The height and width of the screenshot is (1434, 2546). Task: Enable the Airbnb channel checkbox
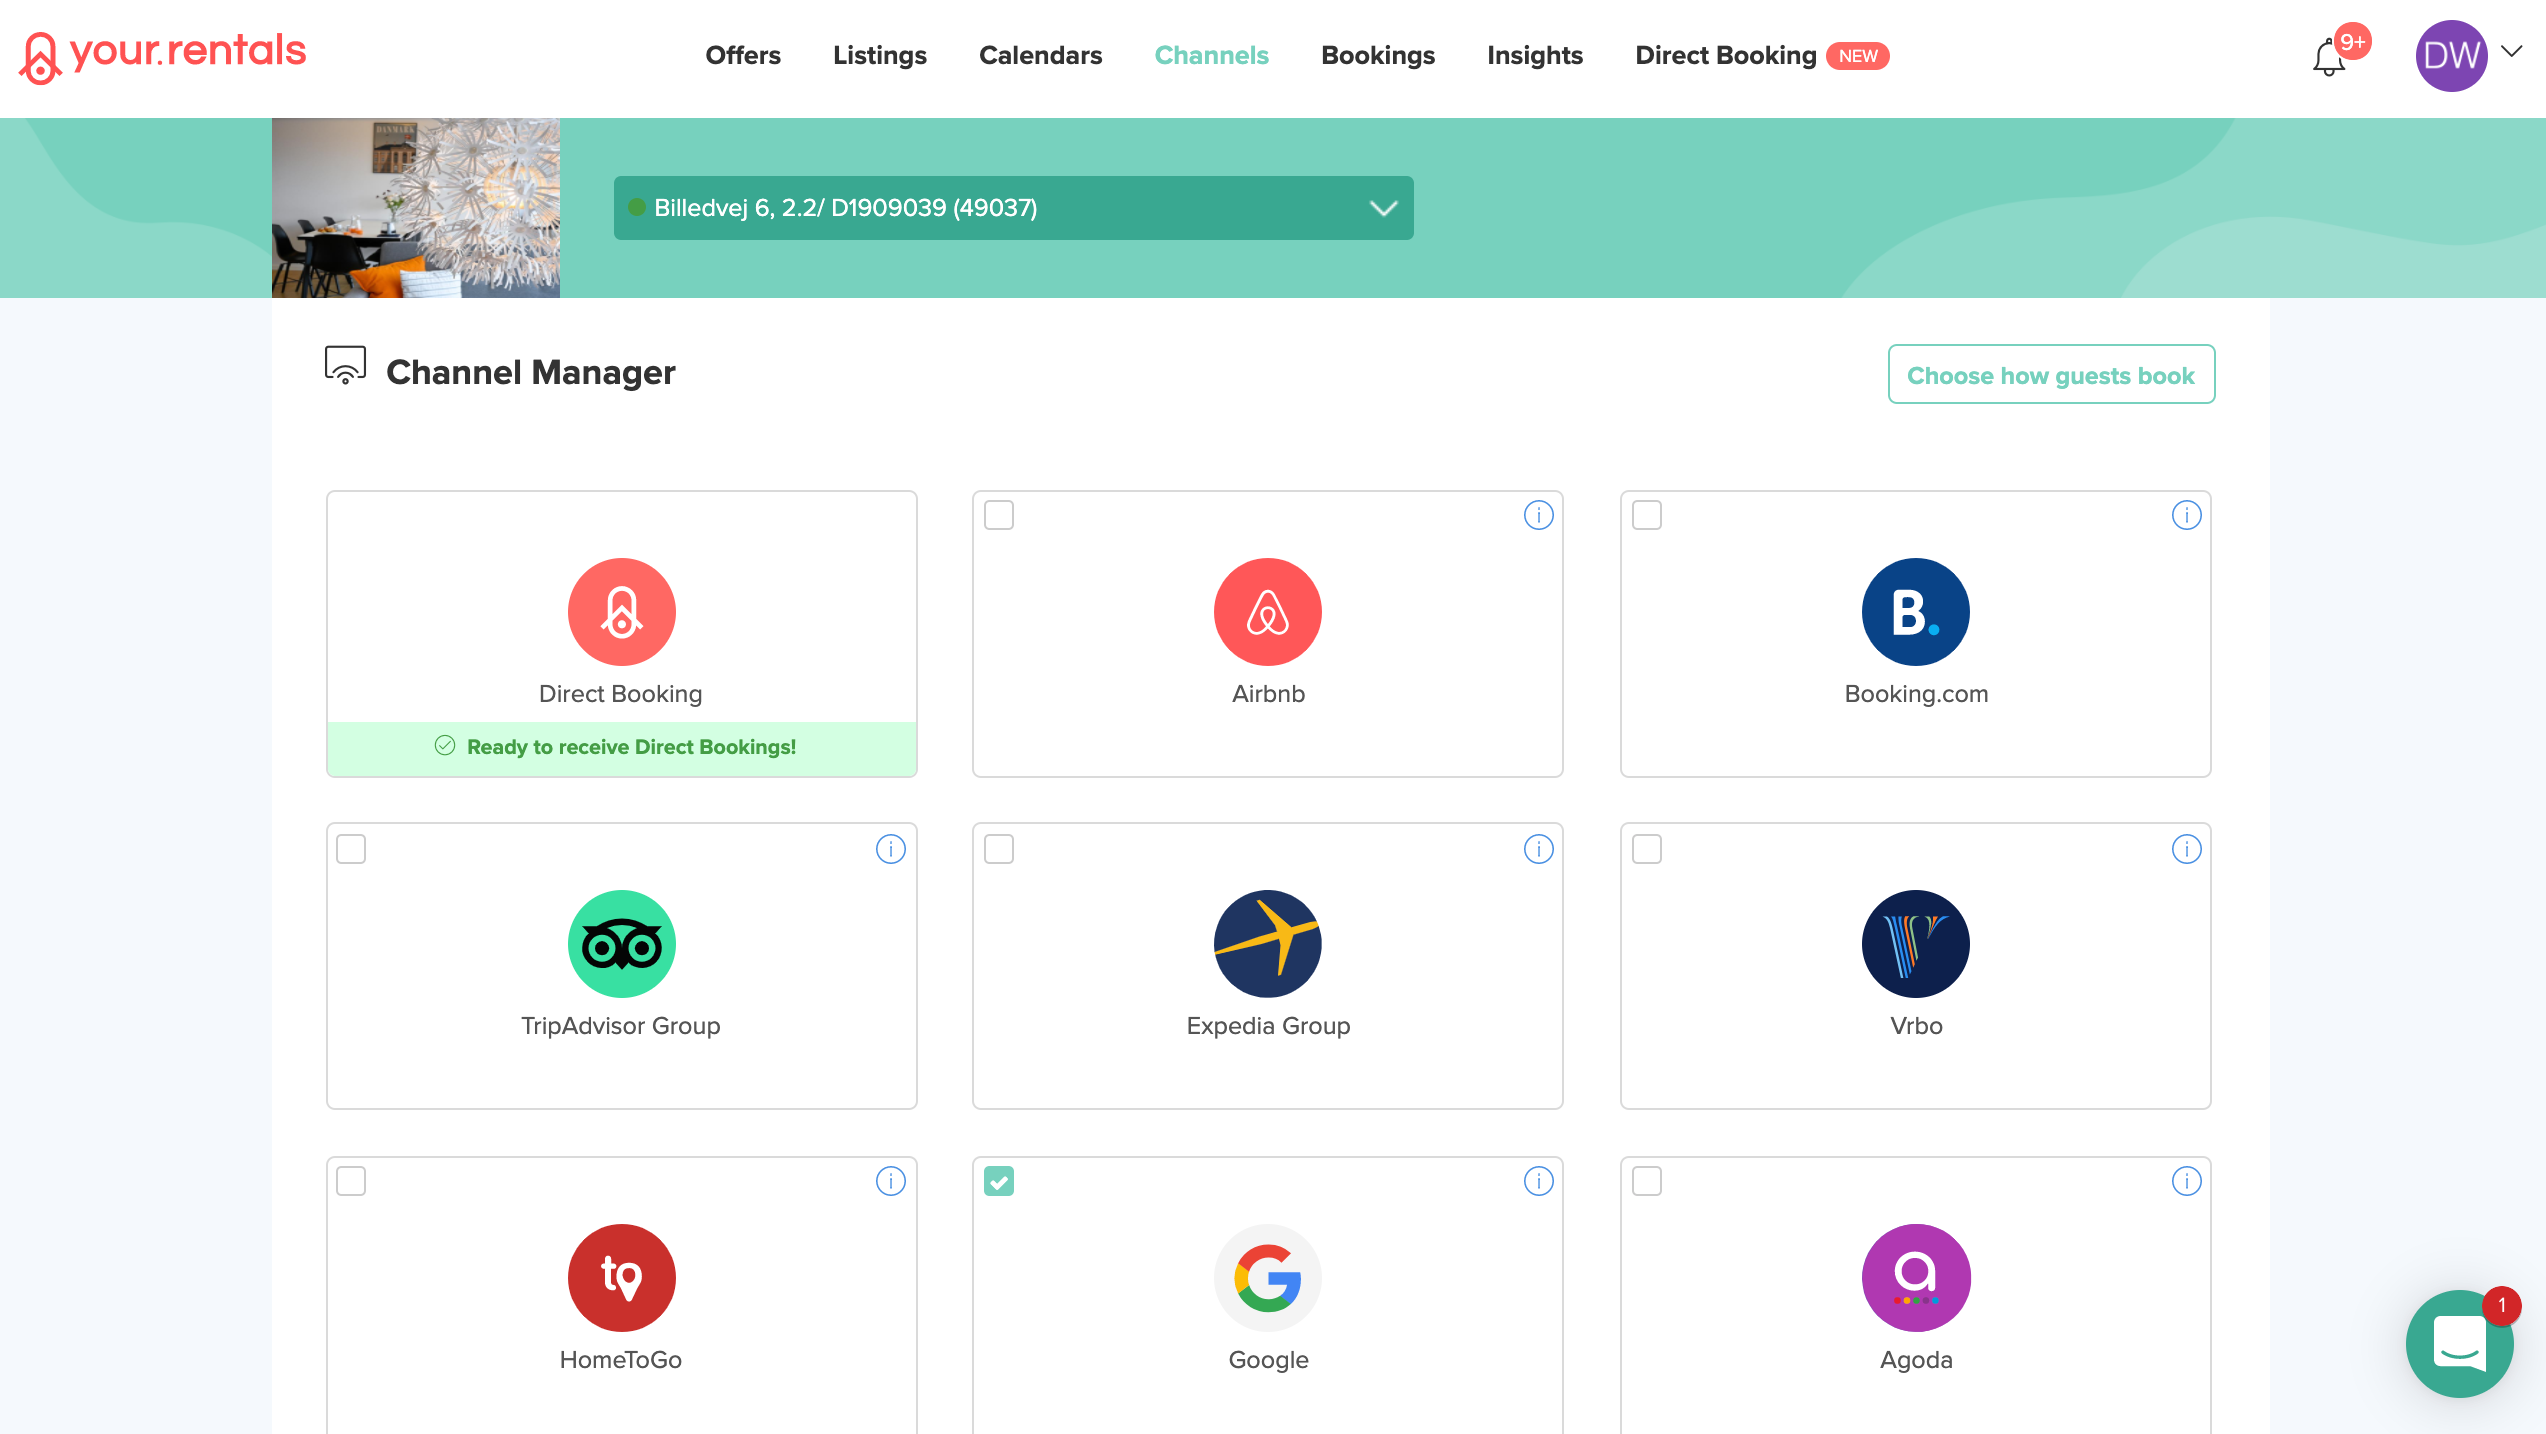[x=999, y=515]
